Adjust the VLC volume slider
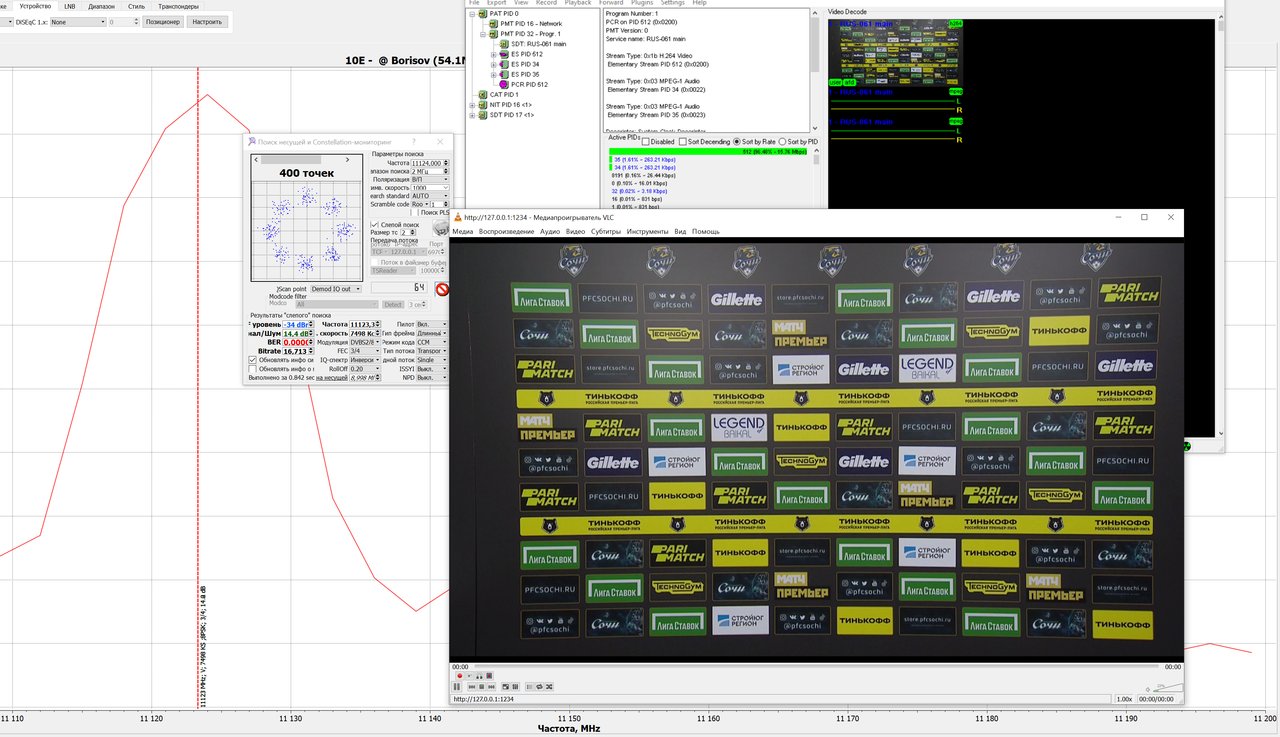The image size is (1280, 737). [x=1169, y=689]
